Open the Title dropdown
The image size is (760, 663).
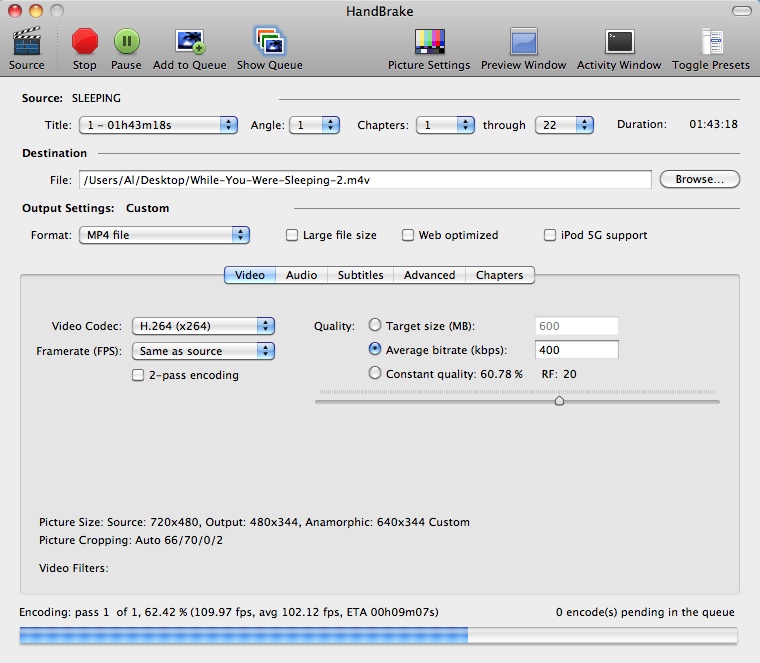(158, 125)
